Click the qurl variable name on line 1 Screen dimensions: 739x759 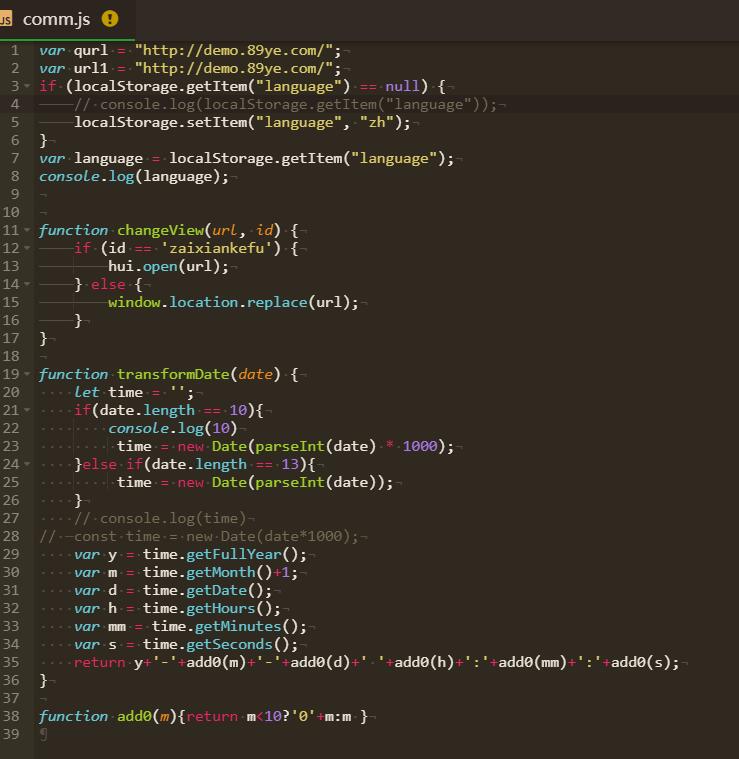(90, 50)
